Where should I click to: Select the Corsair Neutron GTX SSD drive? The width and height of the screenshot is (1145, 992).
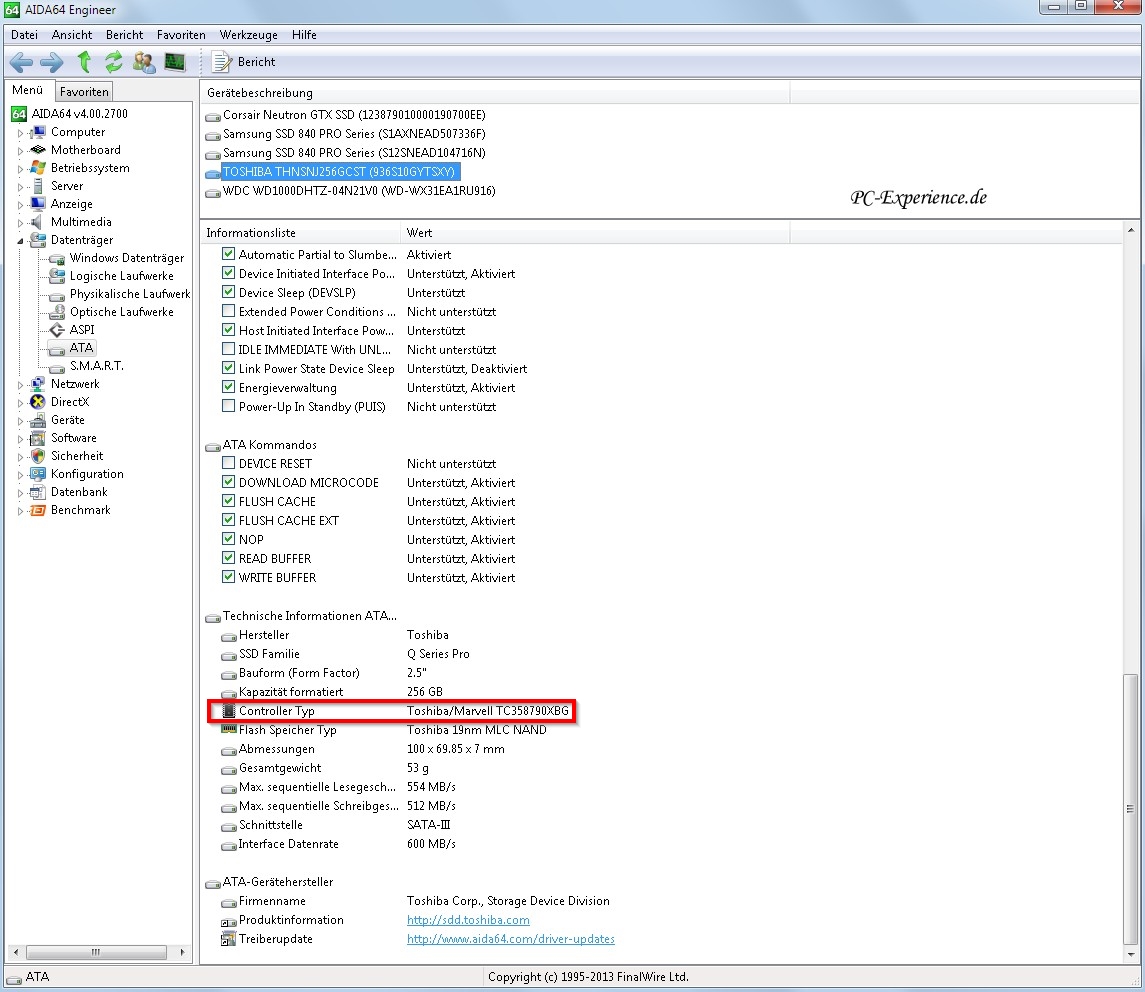point(353,115)
